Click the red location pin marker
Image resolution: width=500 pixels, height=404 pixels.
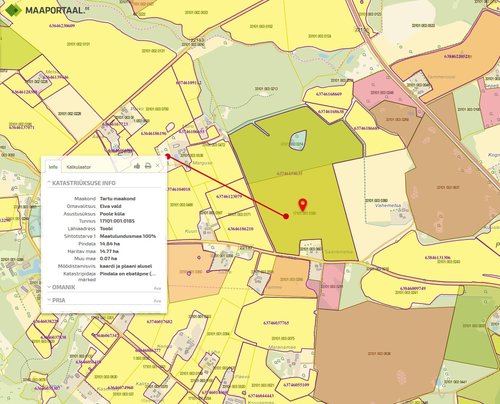pyautogui.click(x=302, y=205)
